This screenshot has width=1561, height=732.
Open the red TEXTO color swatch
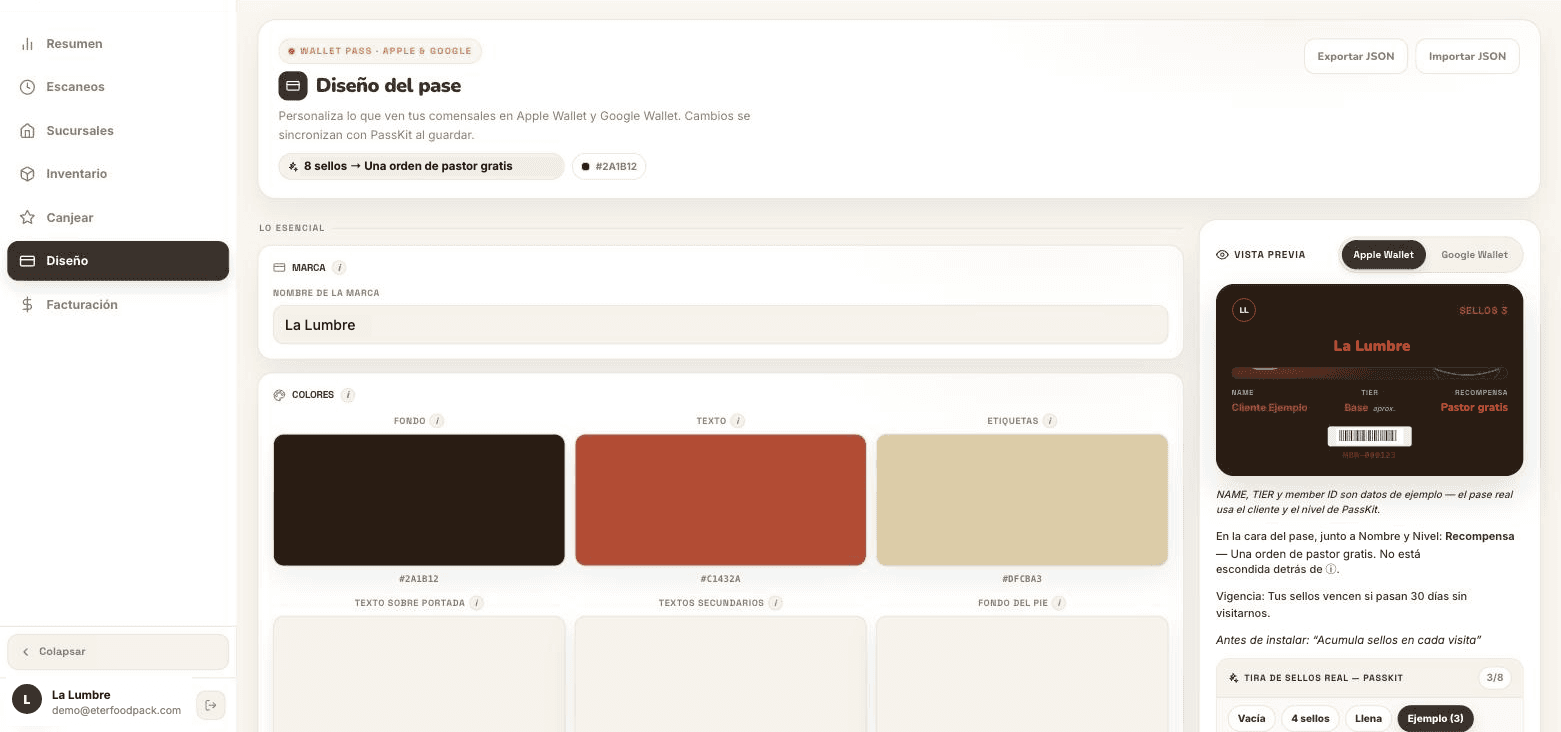click(x=720, y=500)
